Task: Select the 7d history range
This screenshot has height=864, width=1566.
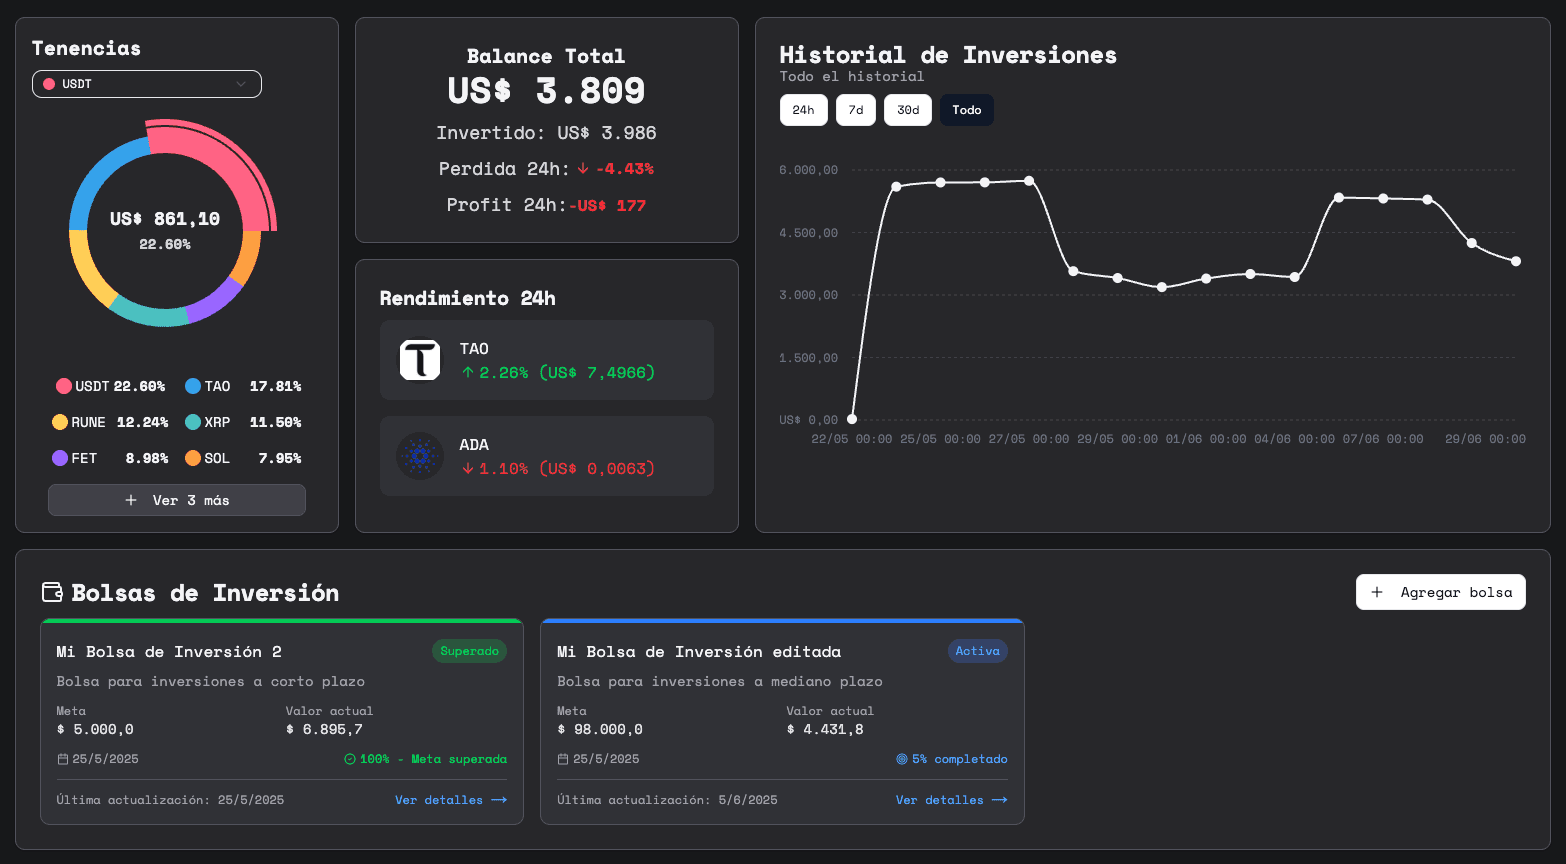Action: [856, 110]
